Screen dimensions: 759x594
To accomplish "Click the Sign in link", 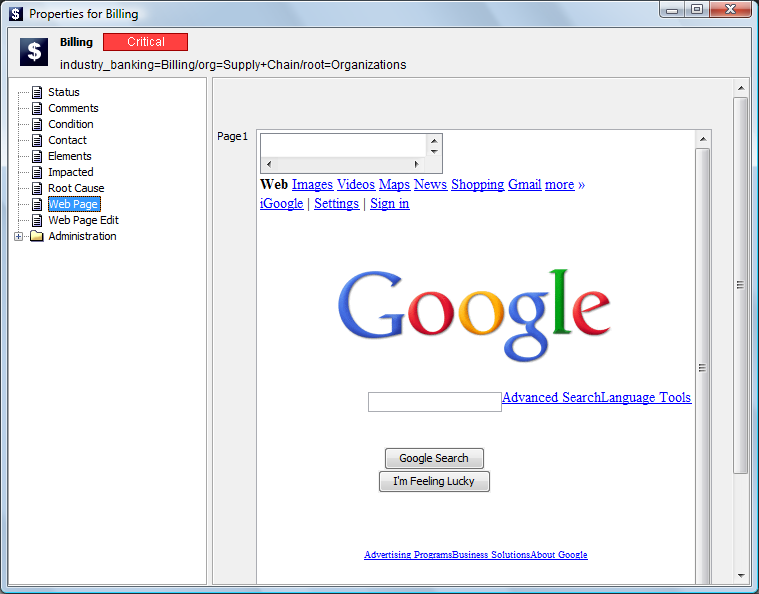I will coord(390,203).
